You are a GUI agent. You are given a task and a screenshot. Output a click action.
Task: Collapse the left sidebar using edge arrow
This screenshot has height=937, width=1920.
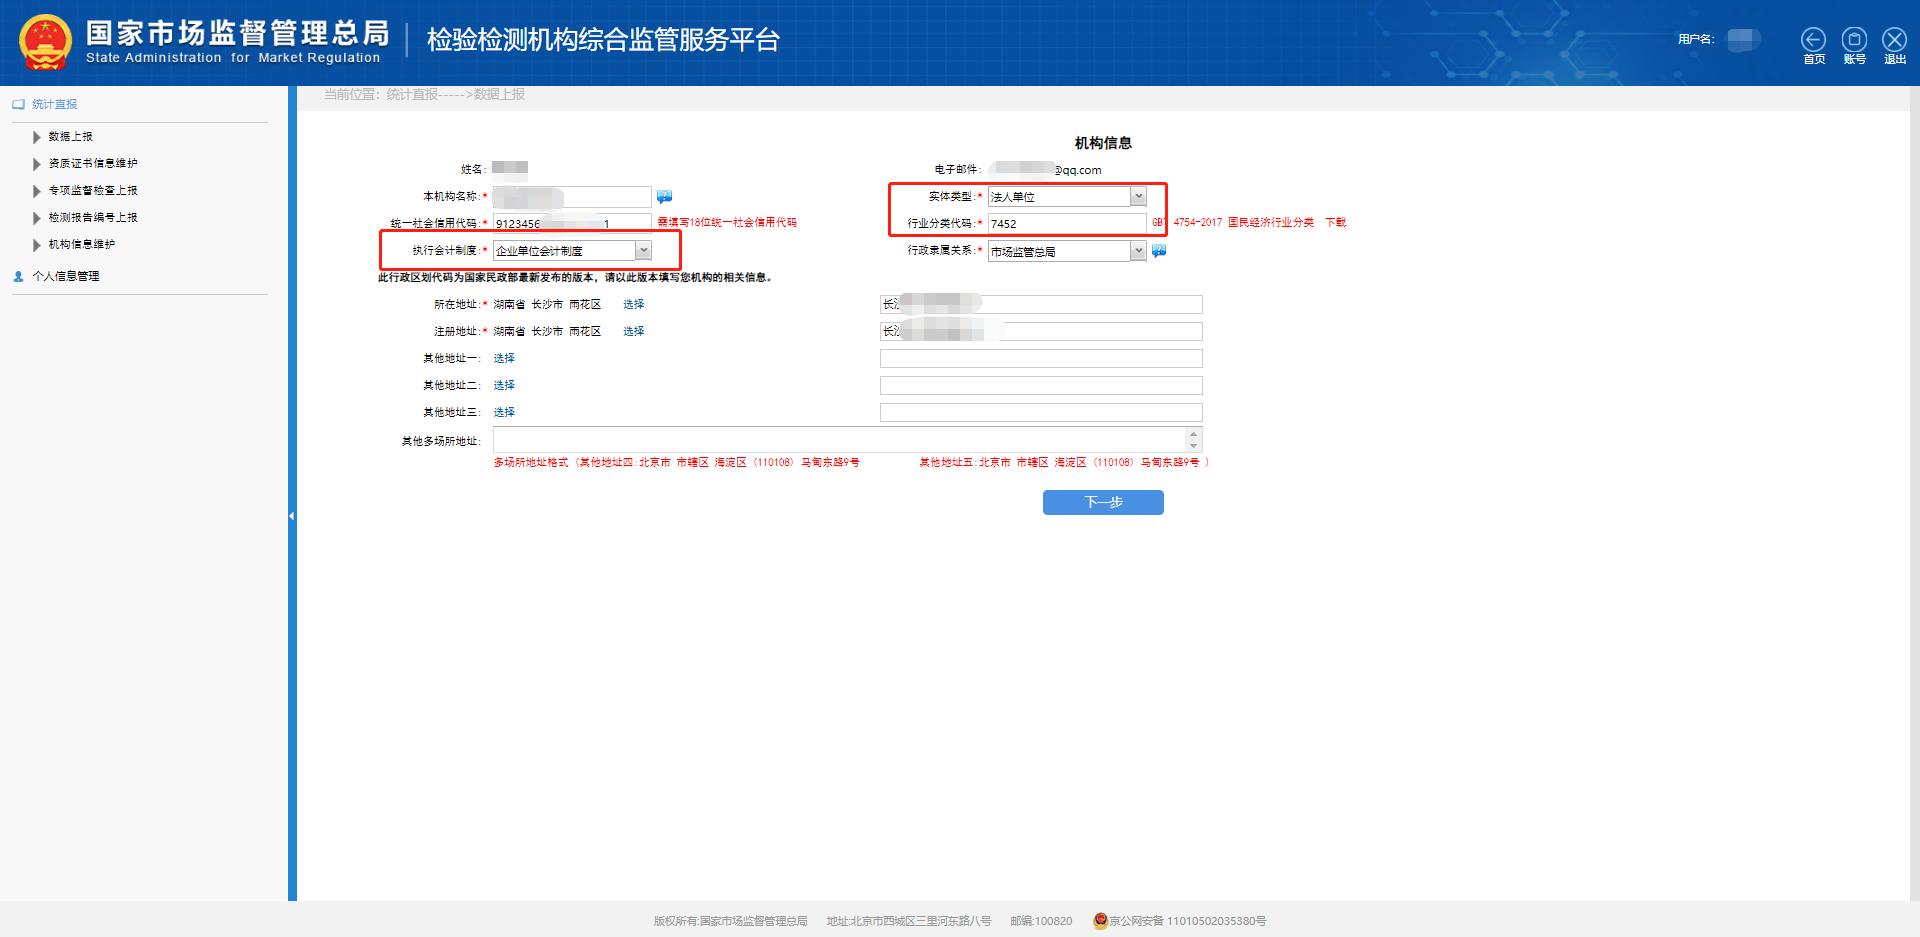click(x=291, y=514)
